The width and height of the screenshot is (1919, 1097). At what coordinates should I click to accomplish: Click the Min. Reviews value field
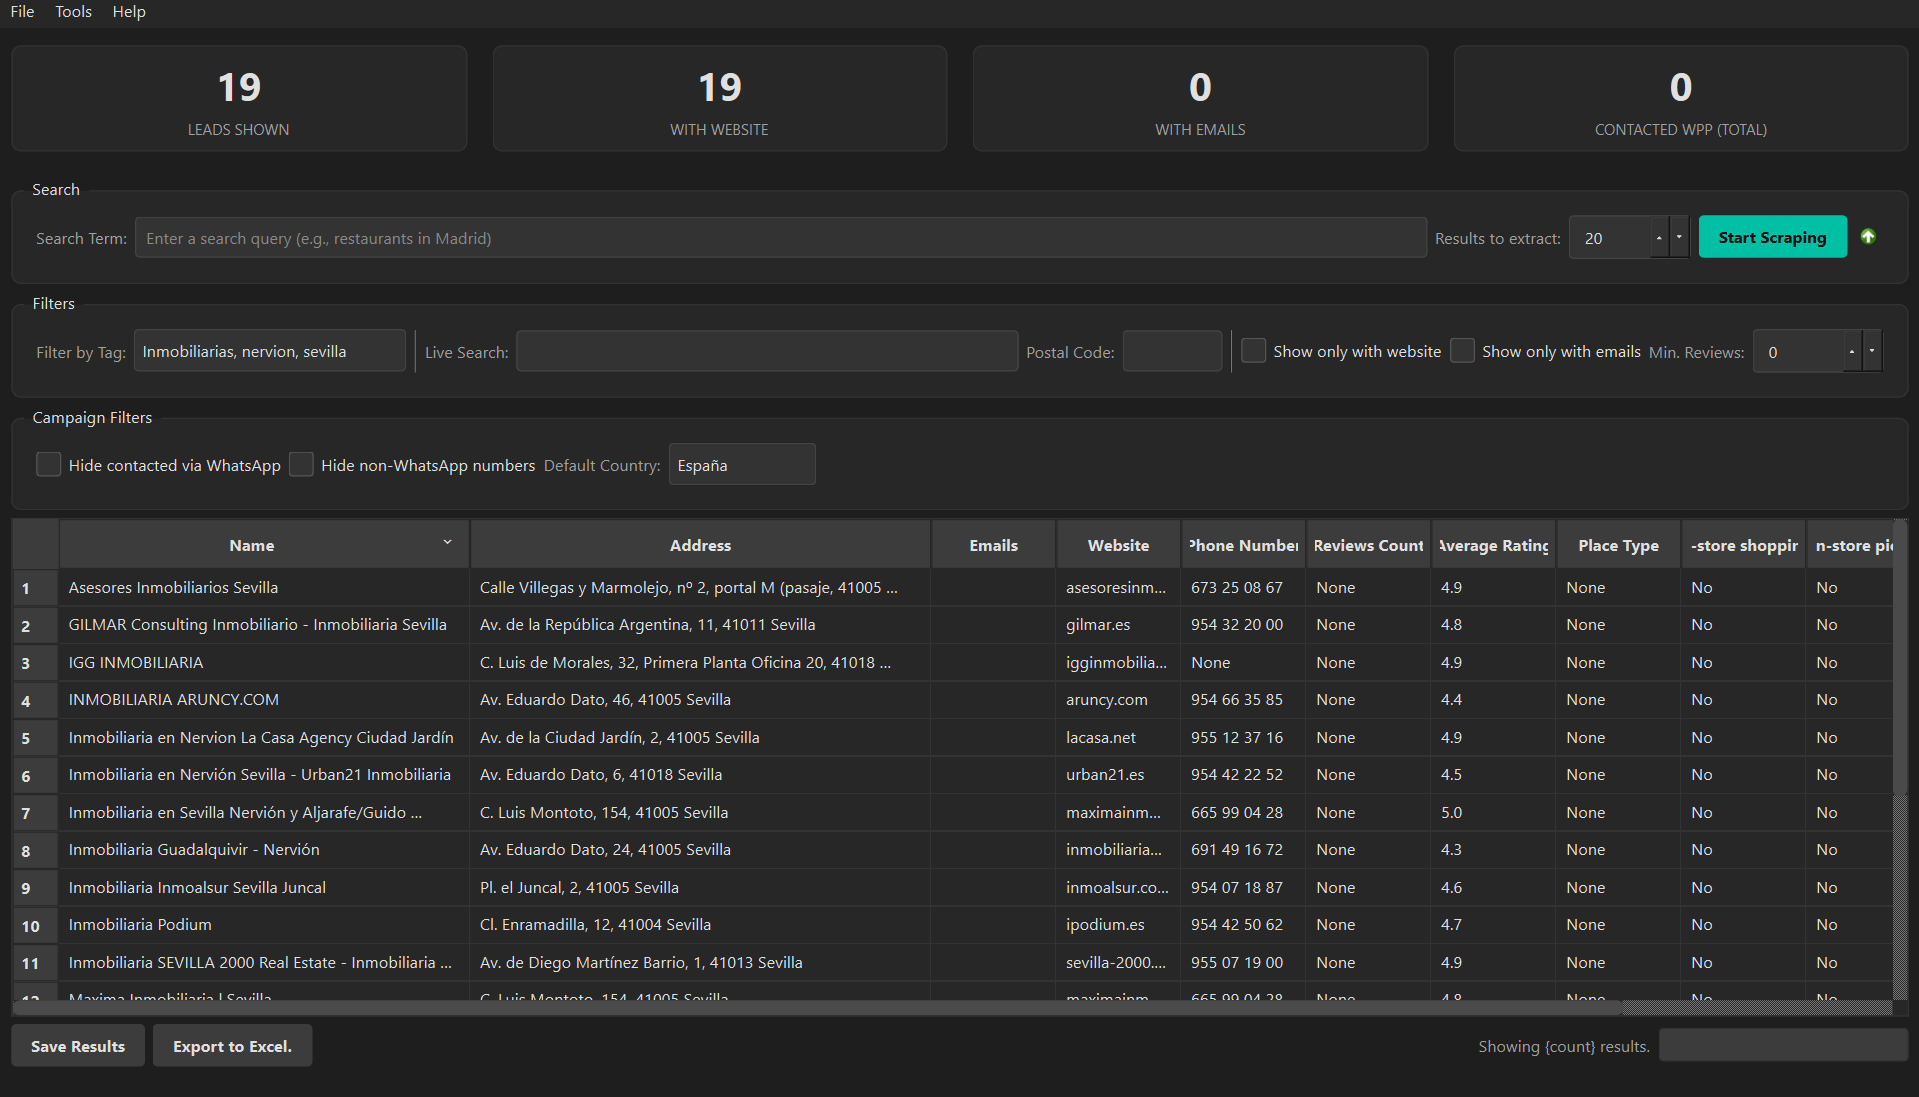click(x=1798, y=352)
